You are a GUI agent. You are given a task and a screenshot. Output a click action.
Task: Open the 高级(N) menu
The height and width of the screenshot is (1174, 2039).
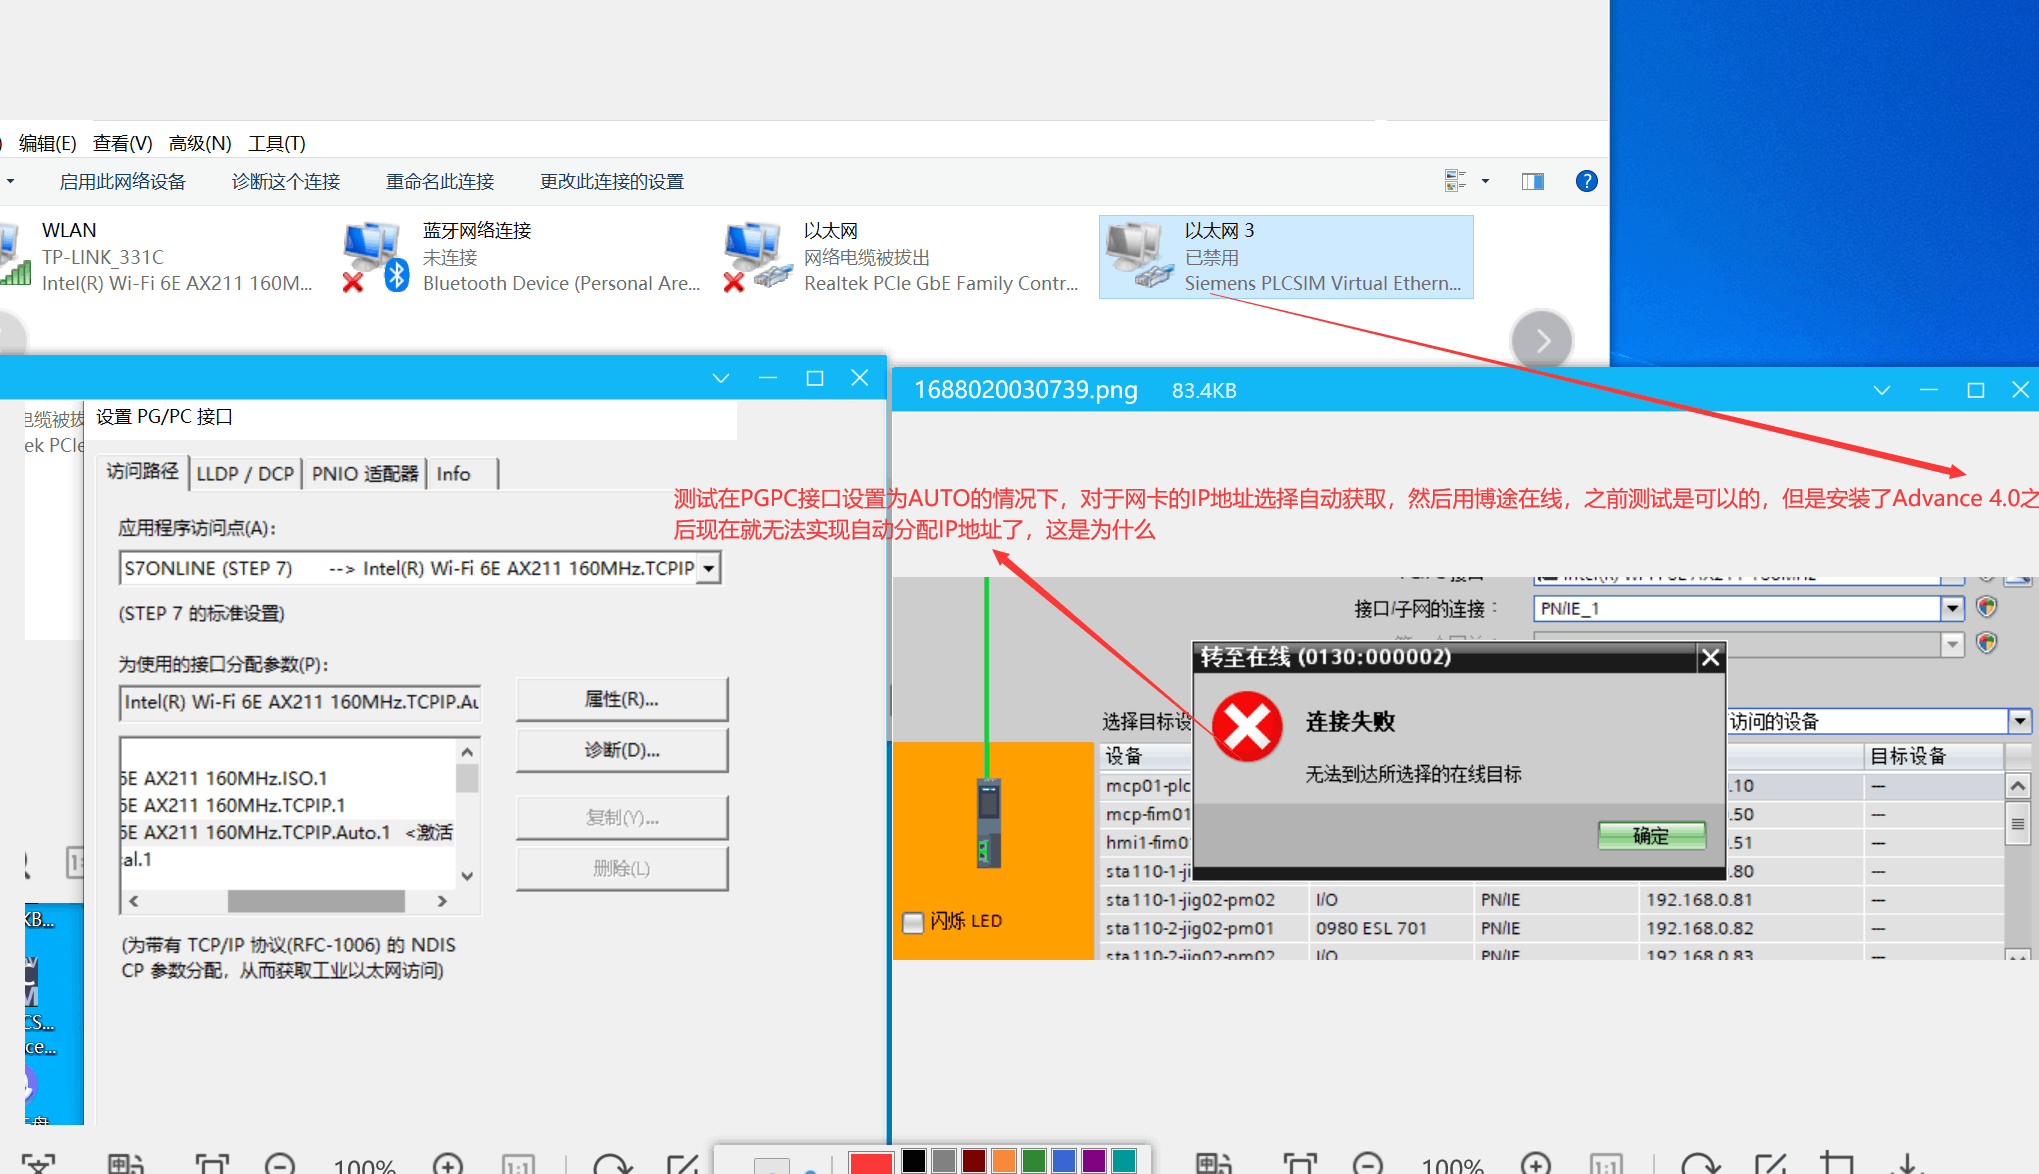pos(200,143)
